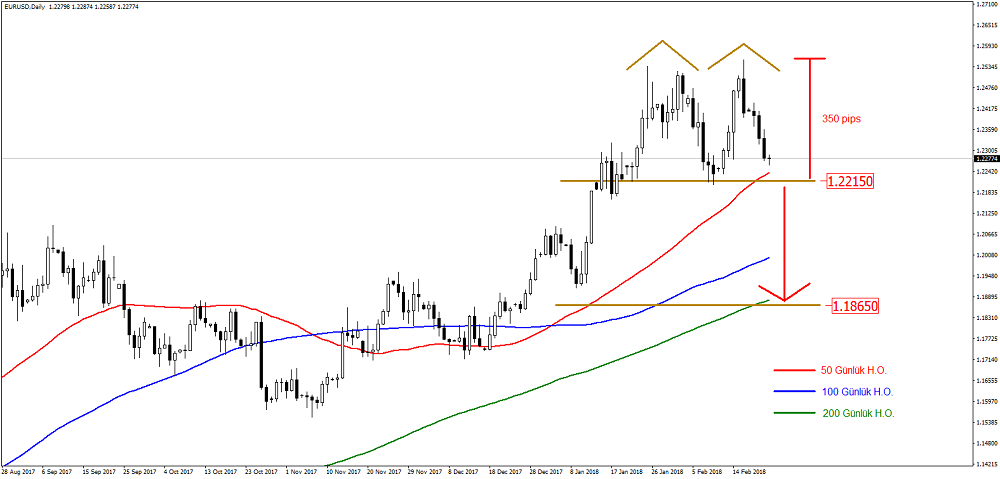
Task: Click the EURUSD,Daily chart title
Action: pyautogui.click(x=30, y=8)
